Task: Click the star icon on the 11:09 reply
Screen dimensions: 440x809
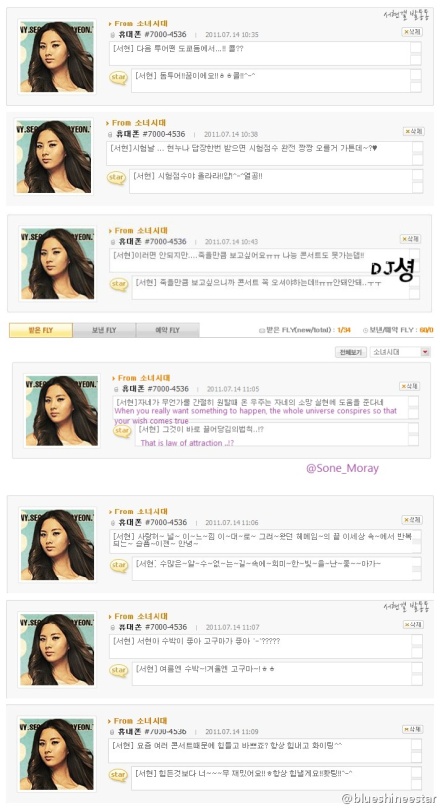Action: [118, 775]
